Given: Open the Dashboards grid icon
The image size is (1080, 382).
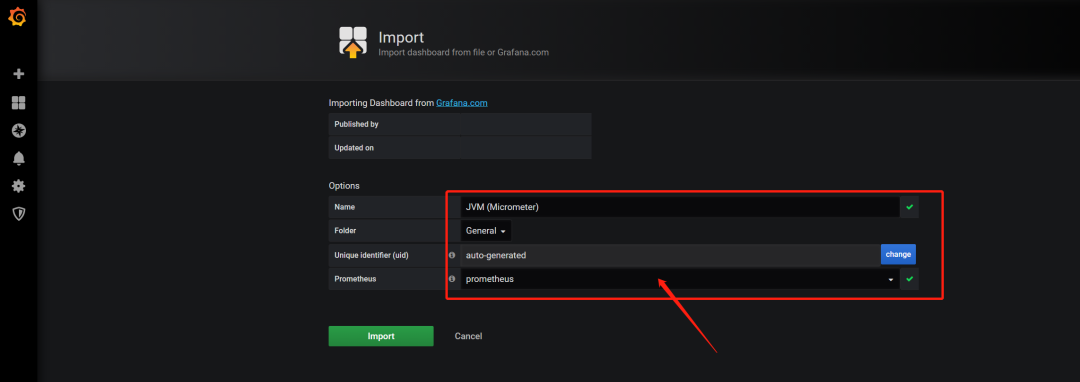Looking at the screenshot, I should pos(19,103).
